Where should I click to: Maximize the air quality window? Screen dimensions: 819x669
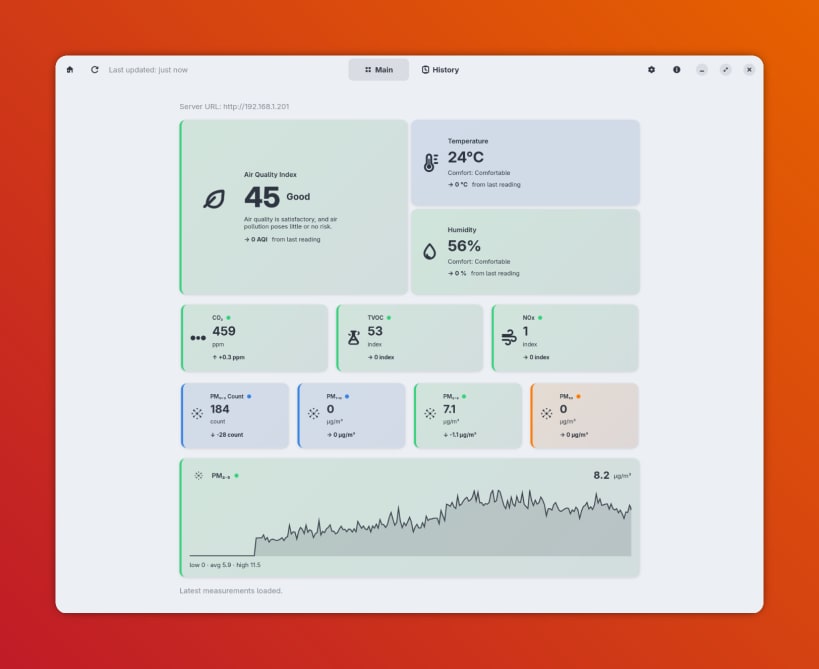click(x=726, y=69)
